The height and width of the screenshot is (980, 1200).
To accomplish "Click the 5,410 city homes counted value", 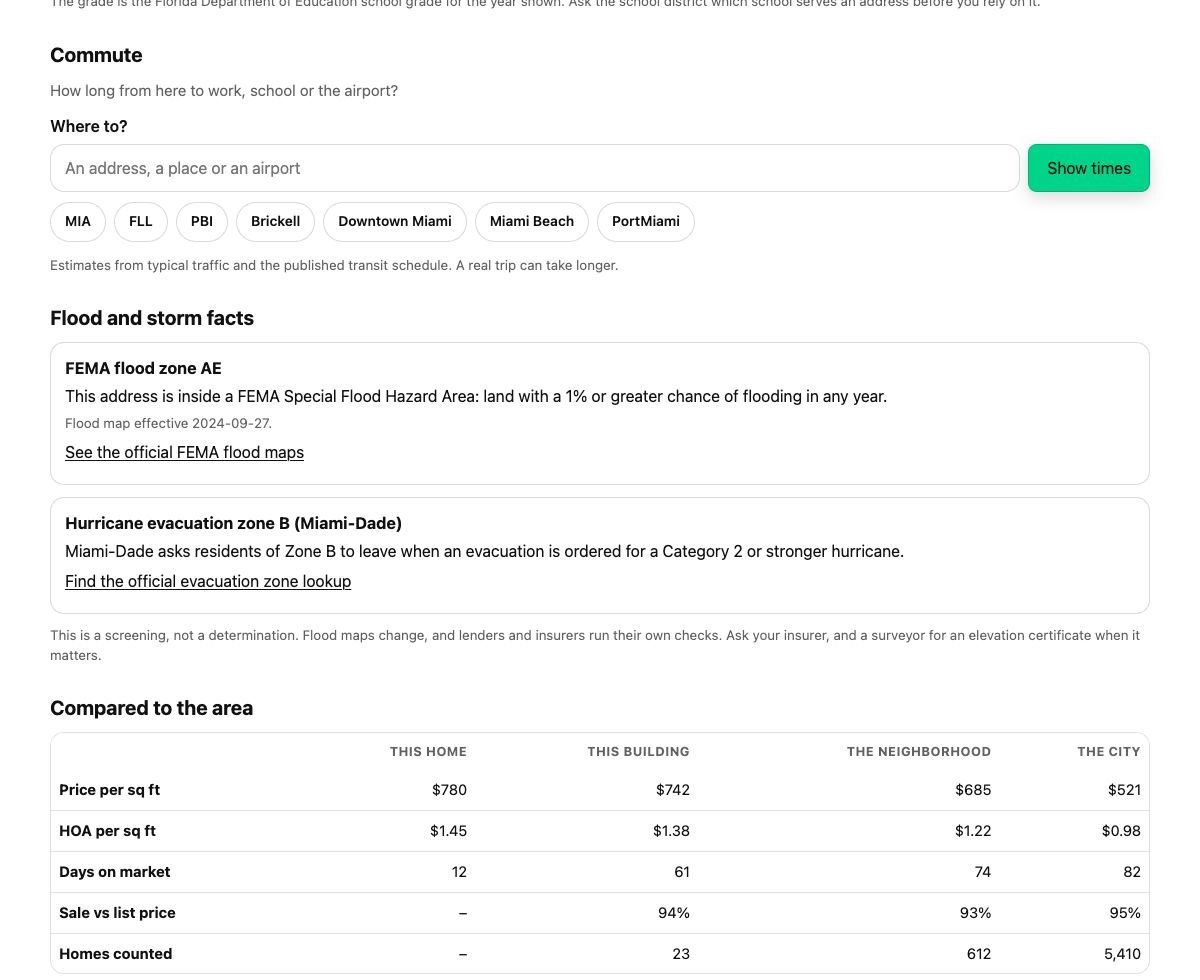I will tap(1122, 954).
